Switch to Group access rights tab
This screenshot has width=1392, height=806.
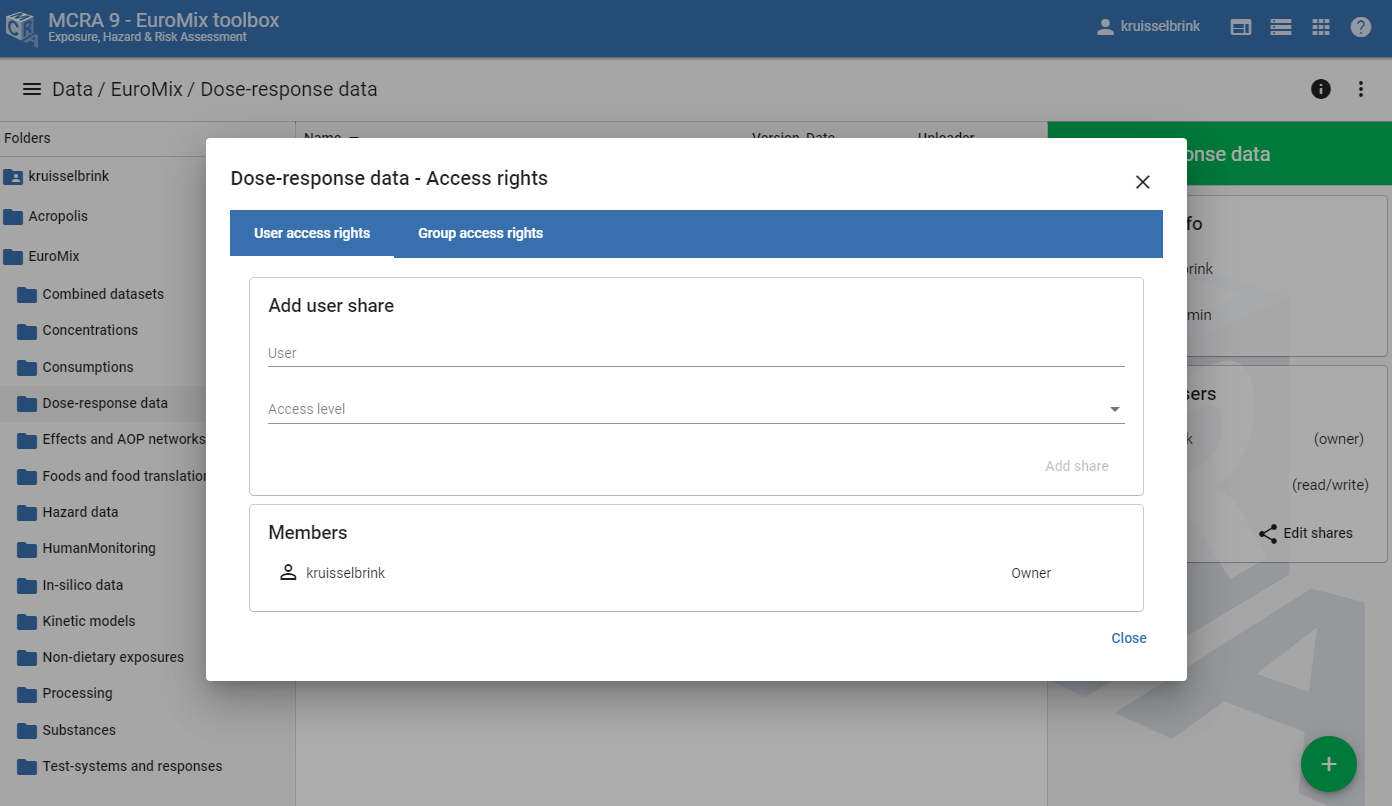(x=480, y=234)
